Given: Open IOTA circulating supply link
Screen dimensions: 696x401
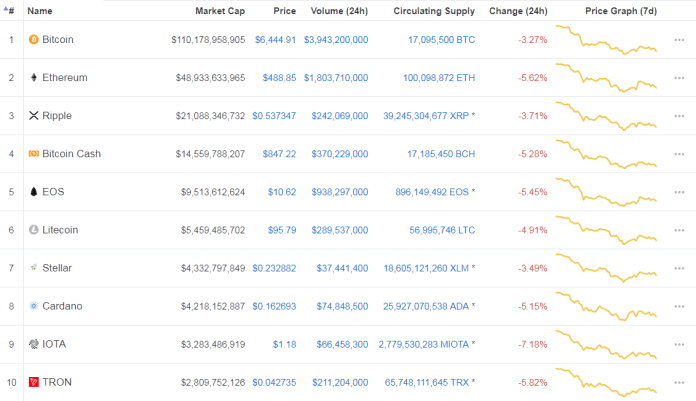Looking at the screenshot, I should [x=427, y=345].
